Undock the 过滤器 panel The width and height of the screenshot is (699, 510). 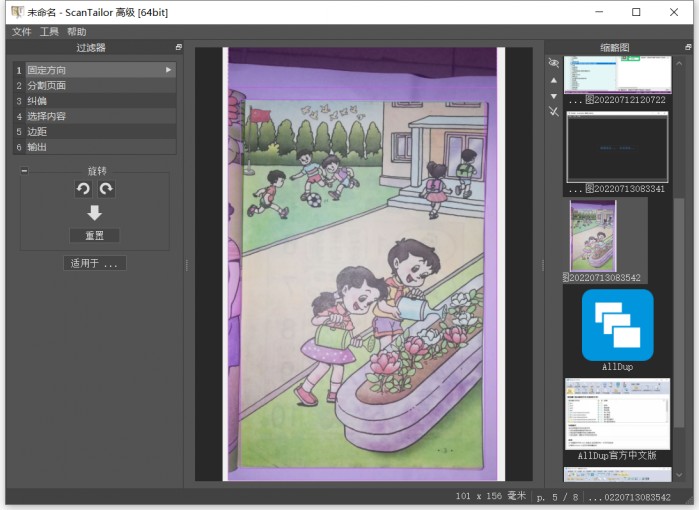179,47
